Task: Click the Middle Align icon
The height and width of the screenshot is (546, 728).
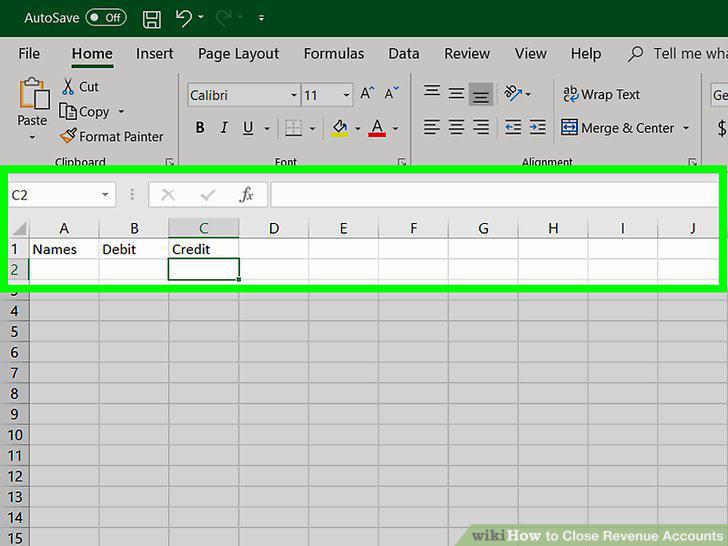Action: pos(456,93)
